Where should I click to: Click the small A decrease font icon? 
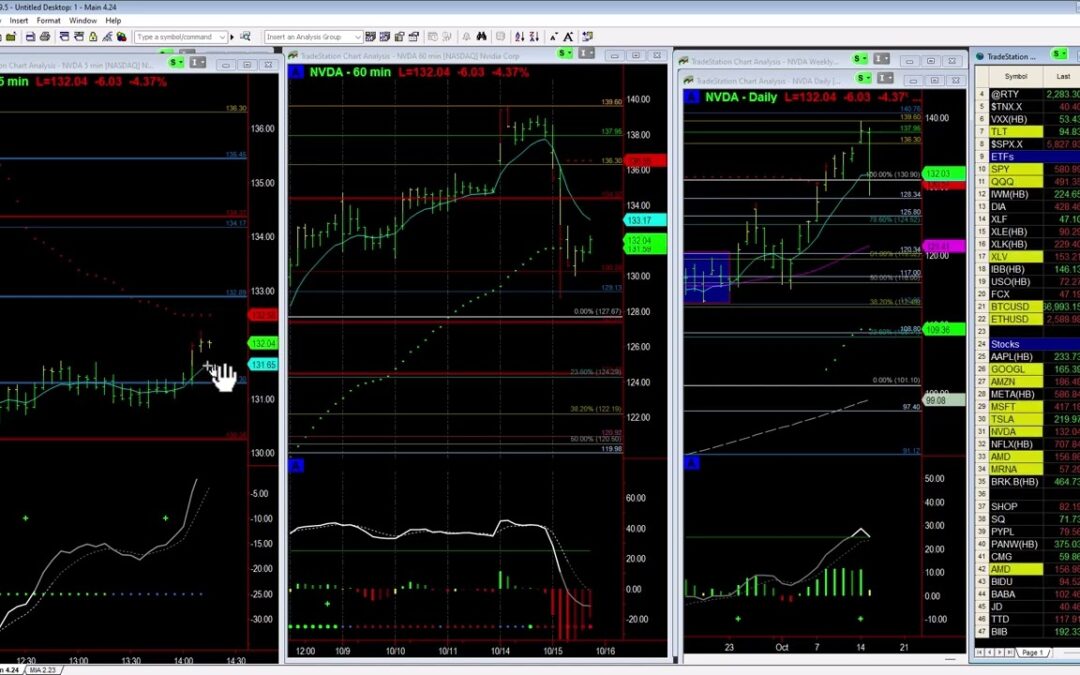click(553, 37)
